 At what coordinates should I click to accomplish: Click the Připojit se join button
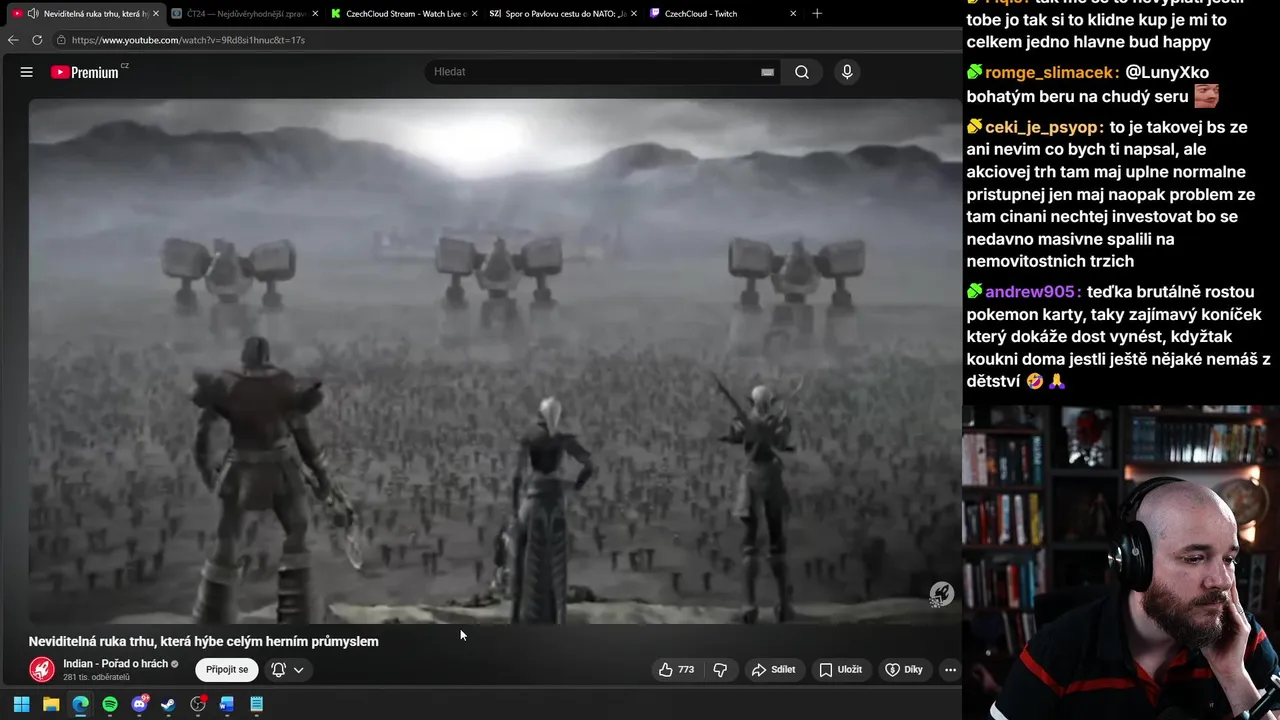[x=227, y=670]
